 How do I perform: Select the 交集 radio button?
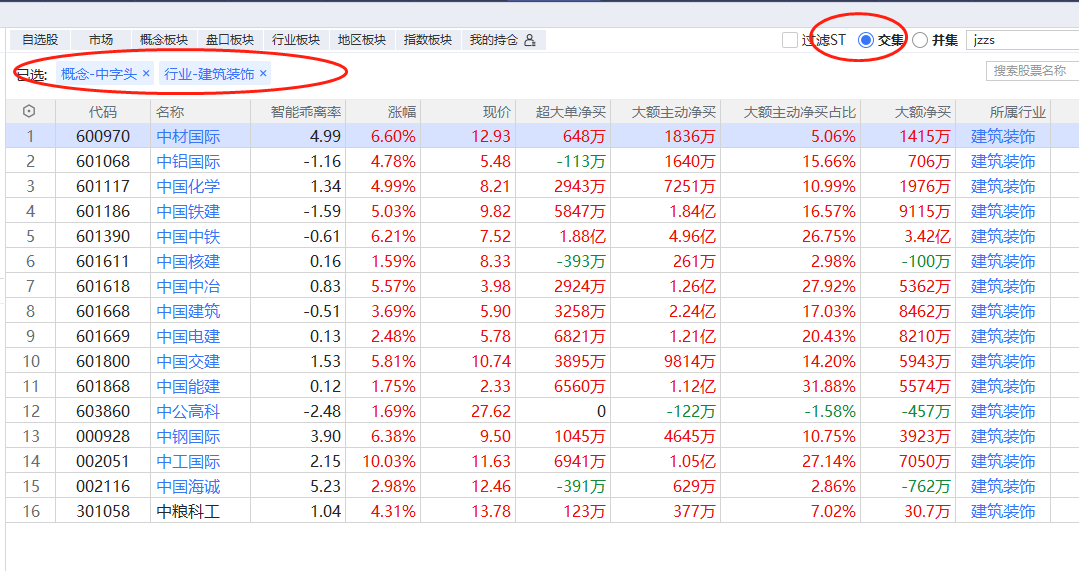click(x=866, y=40)
